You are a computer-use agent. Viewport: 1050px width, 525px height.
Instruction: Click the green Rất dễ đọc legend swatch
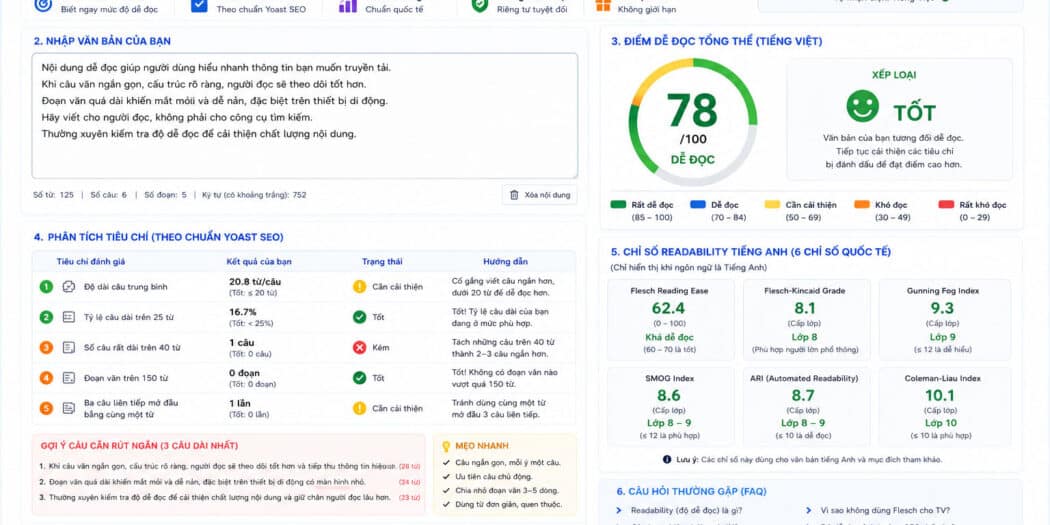coord(617,205)
